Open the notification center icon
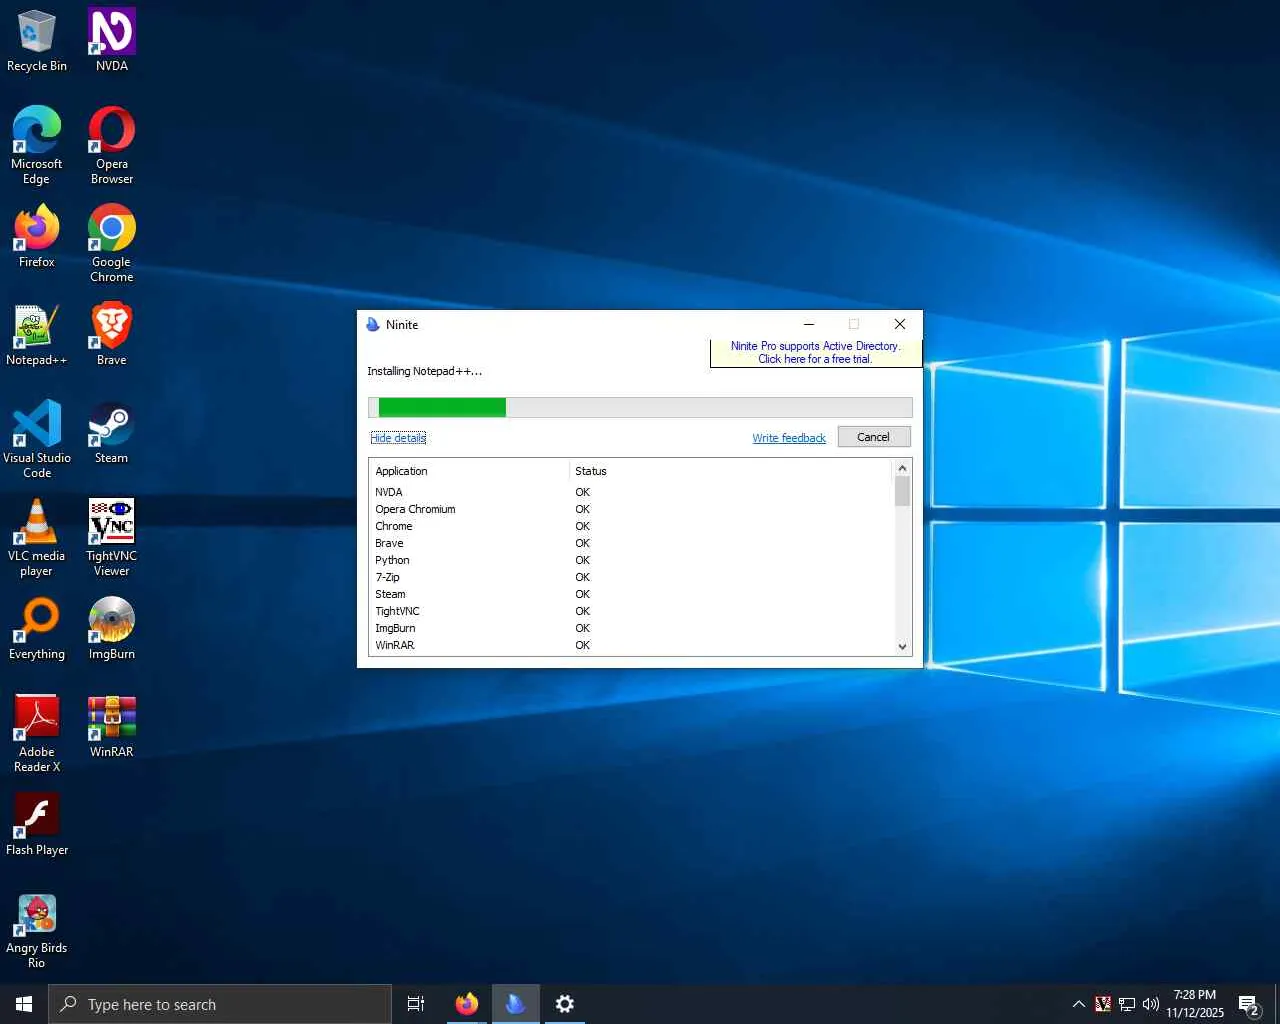Viewport: 1280px width, 1024px height. click(x=1249, y=1004)
